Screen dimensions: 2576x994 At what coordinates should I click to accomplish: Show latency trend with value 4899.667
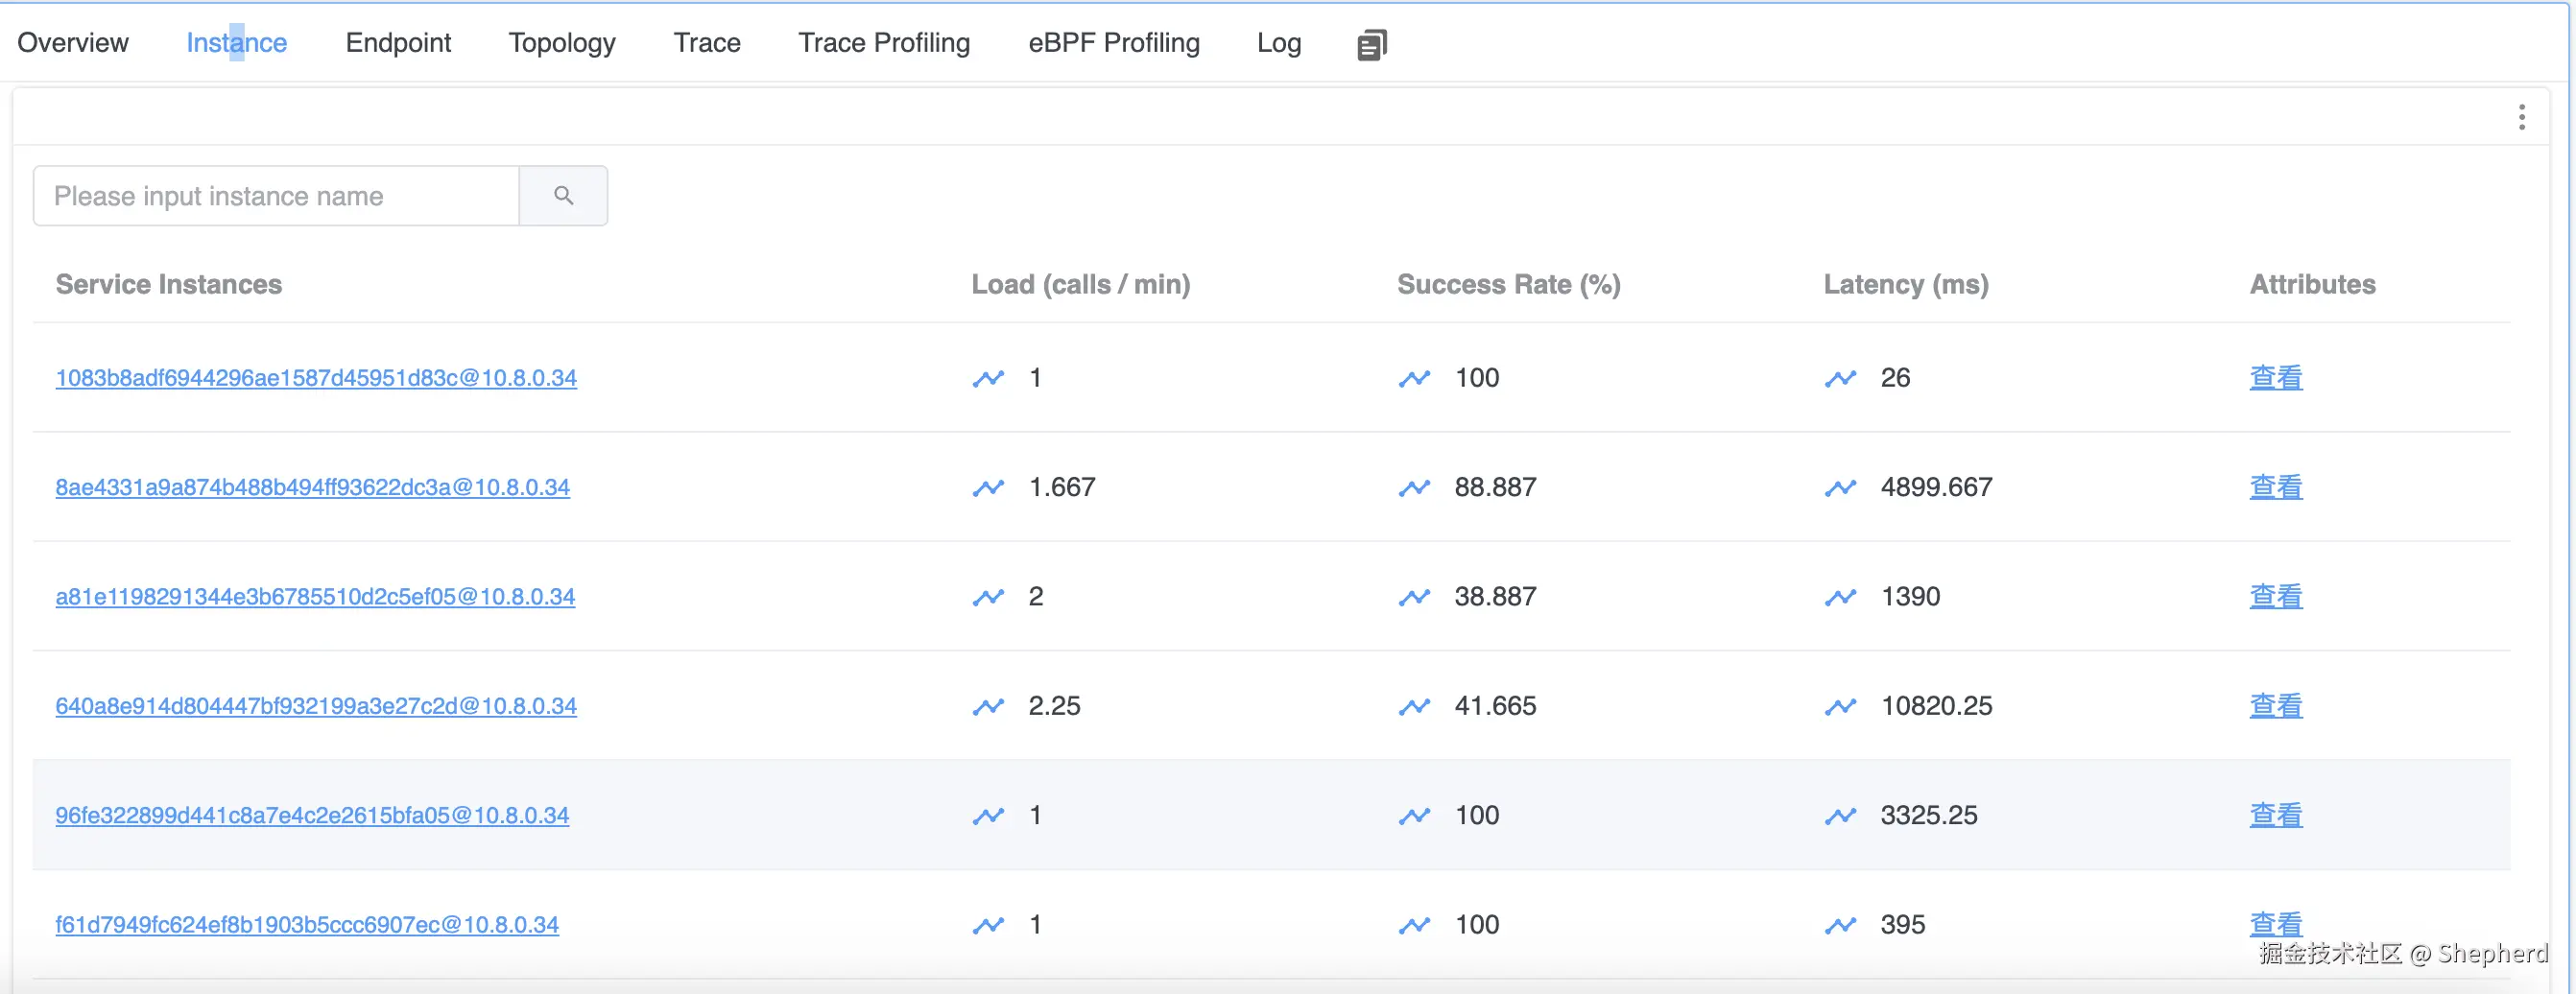tap(1840, 488)
